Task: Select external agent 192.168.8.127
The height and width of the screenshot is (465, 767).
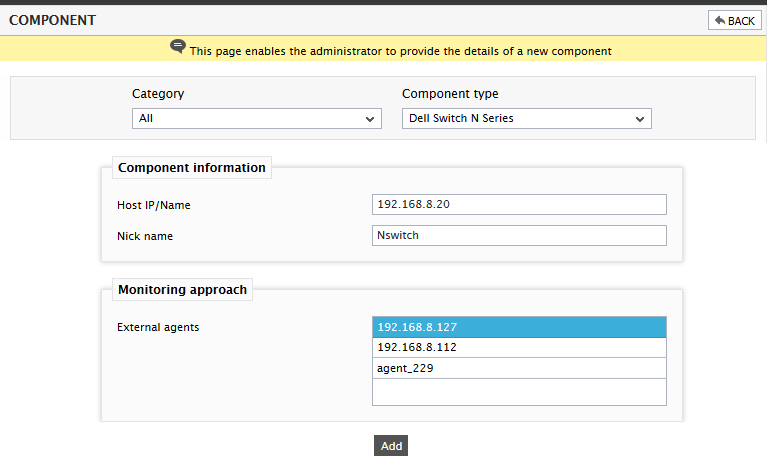Action: [519, 327]
